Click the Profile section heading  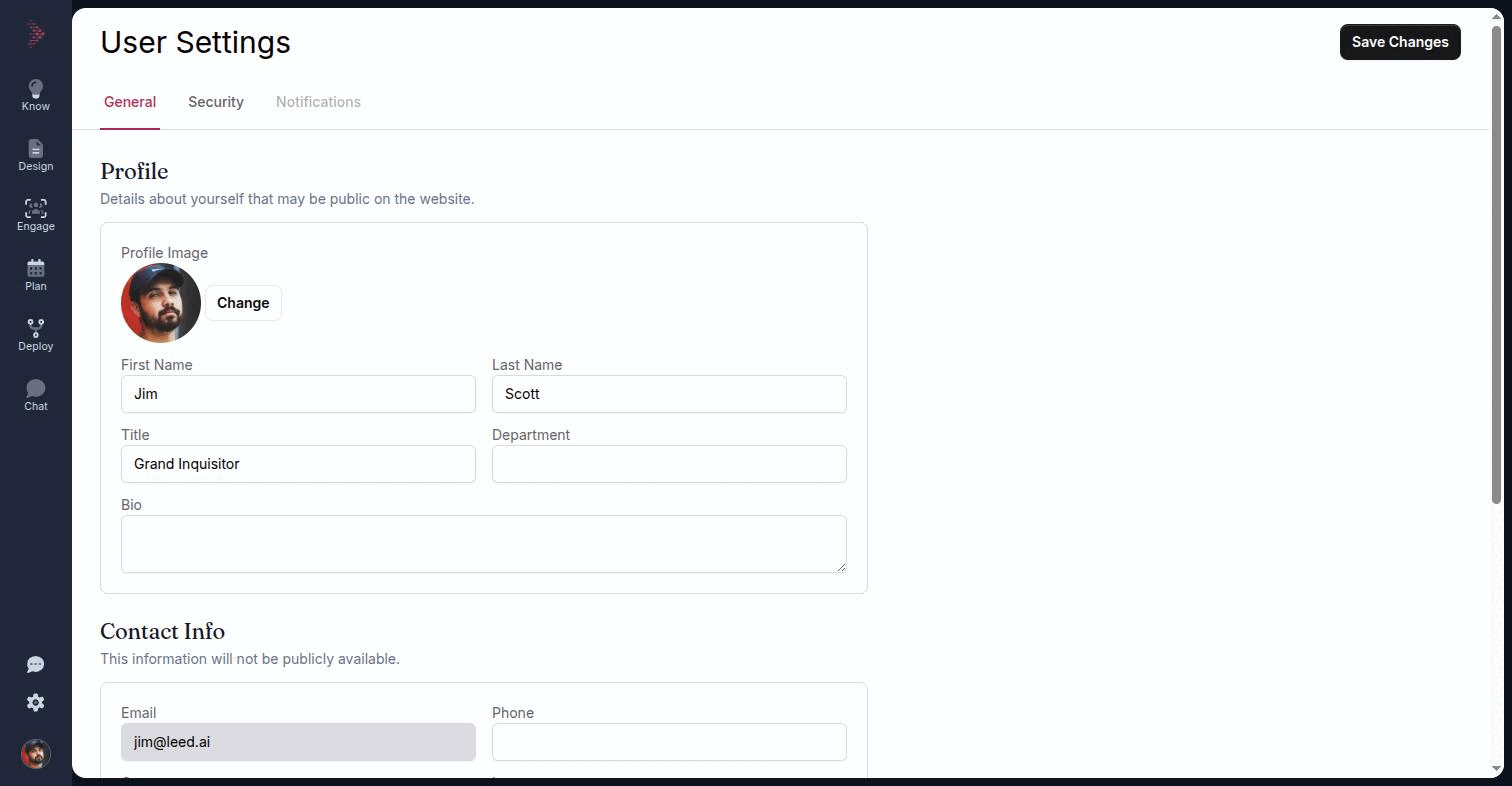click(x=134, y=171)
